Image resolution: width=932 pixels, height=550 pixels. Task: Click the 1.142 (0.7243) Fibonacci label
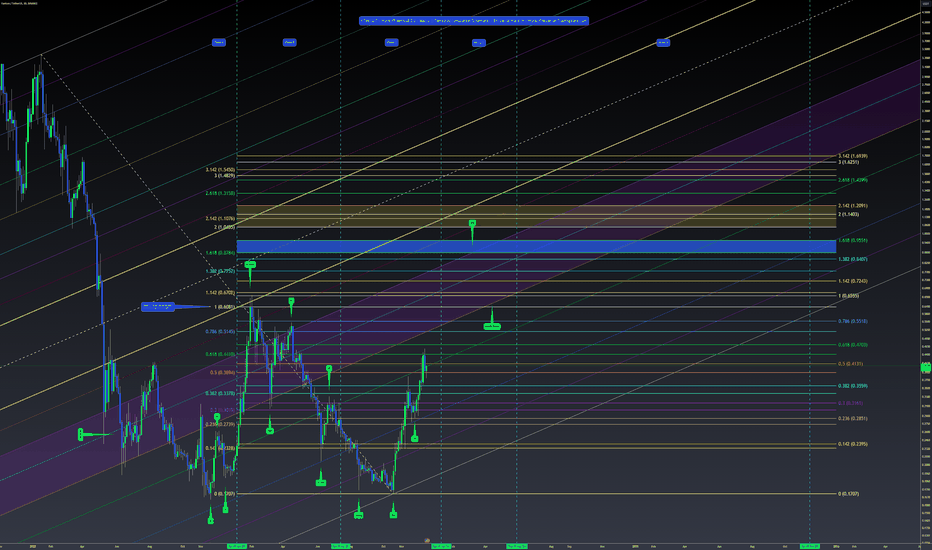[852, 281]
